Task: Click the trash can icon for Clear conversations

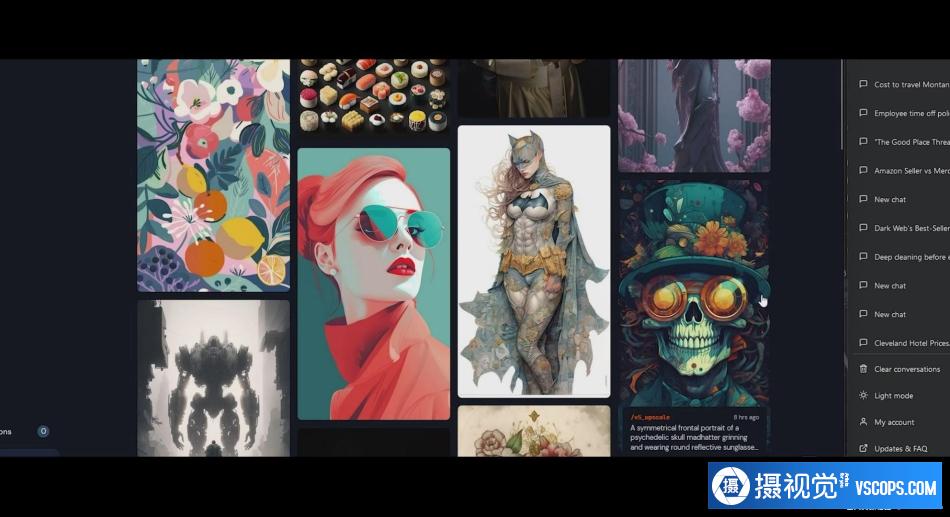Action: pos(863,369)
